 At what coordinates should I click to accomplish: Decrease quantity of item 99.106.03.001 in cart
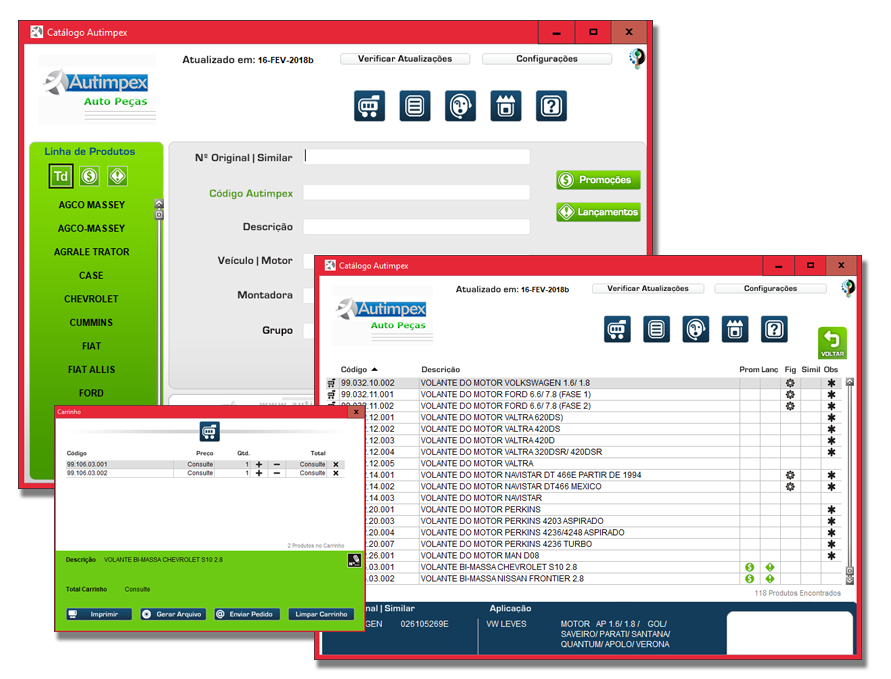pyautogui.click(x=277, y=464)
